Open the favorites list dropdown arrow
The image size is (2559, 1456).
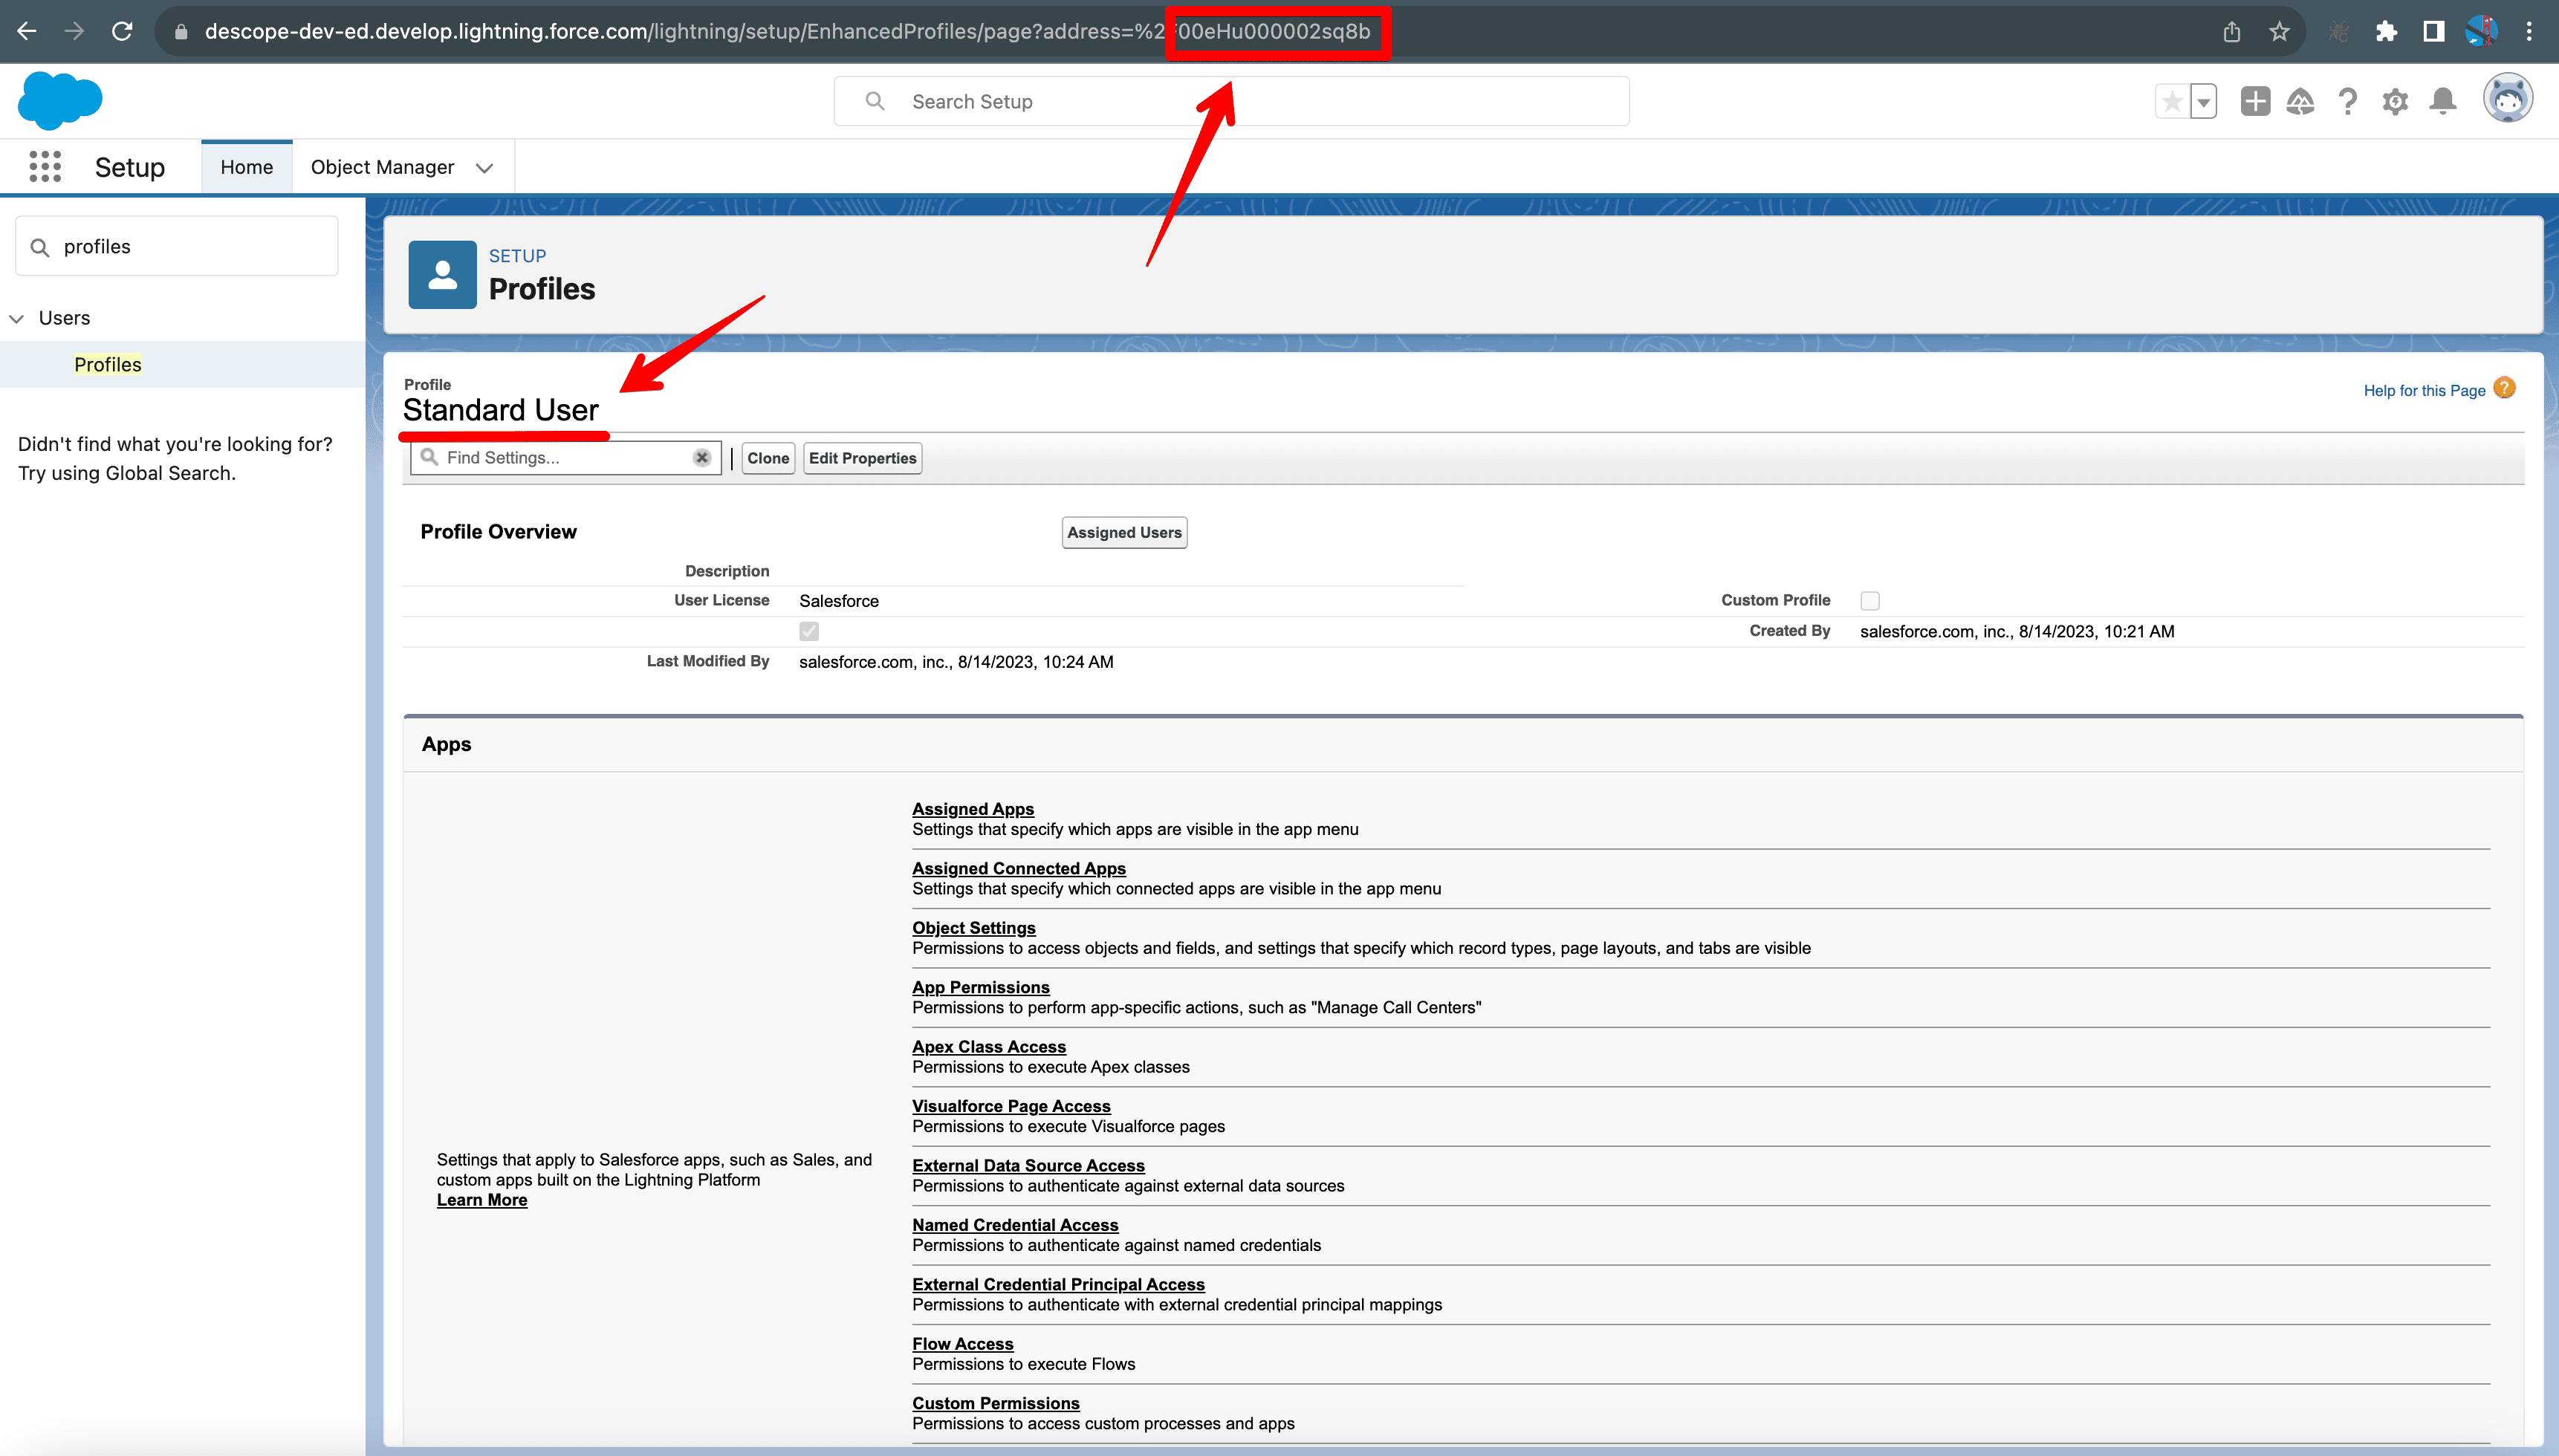2203,101
